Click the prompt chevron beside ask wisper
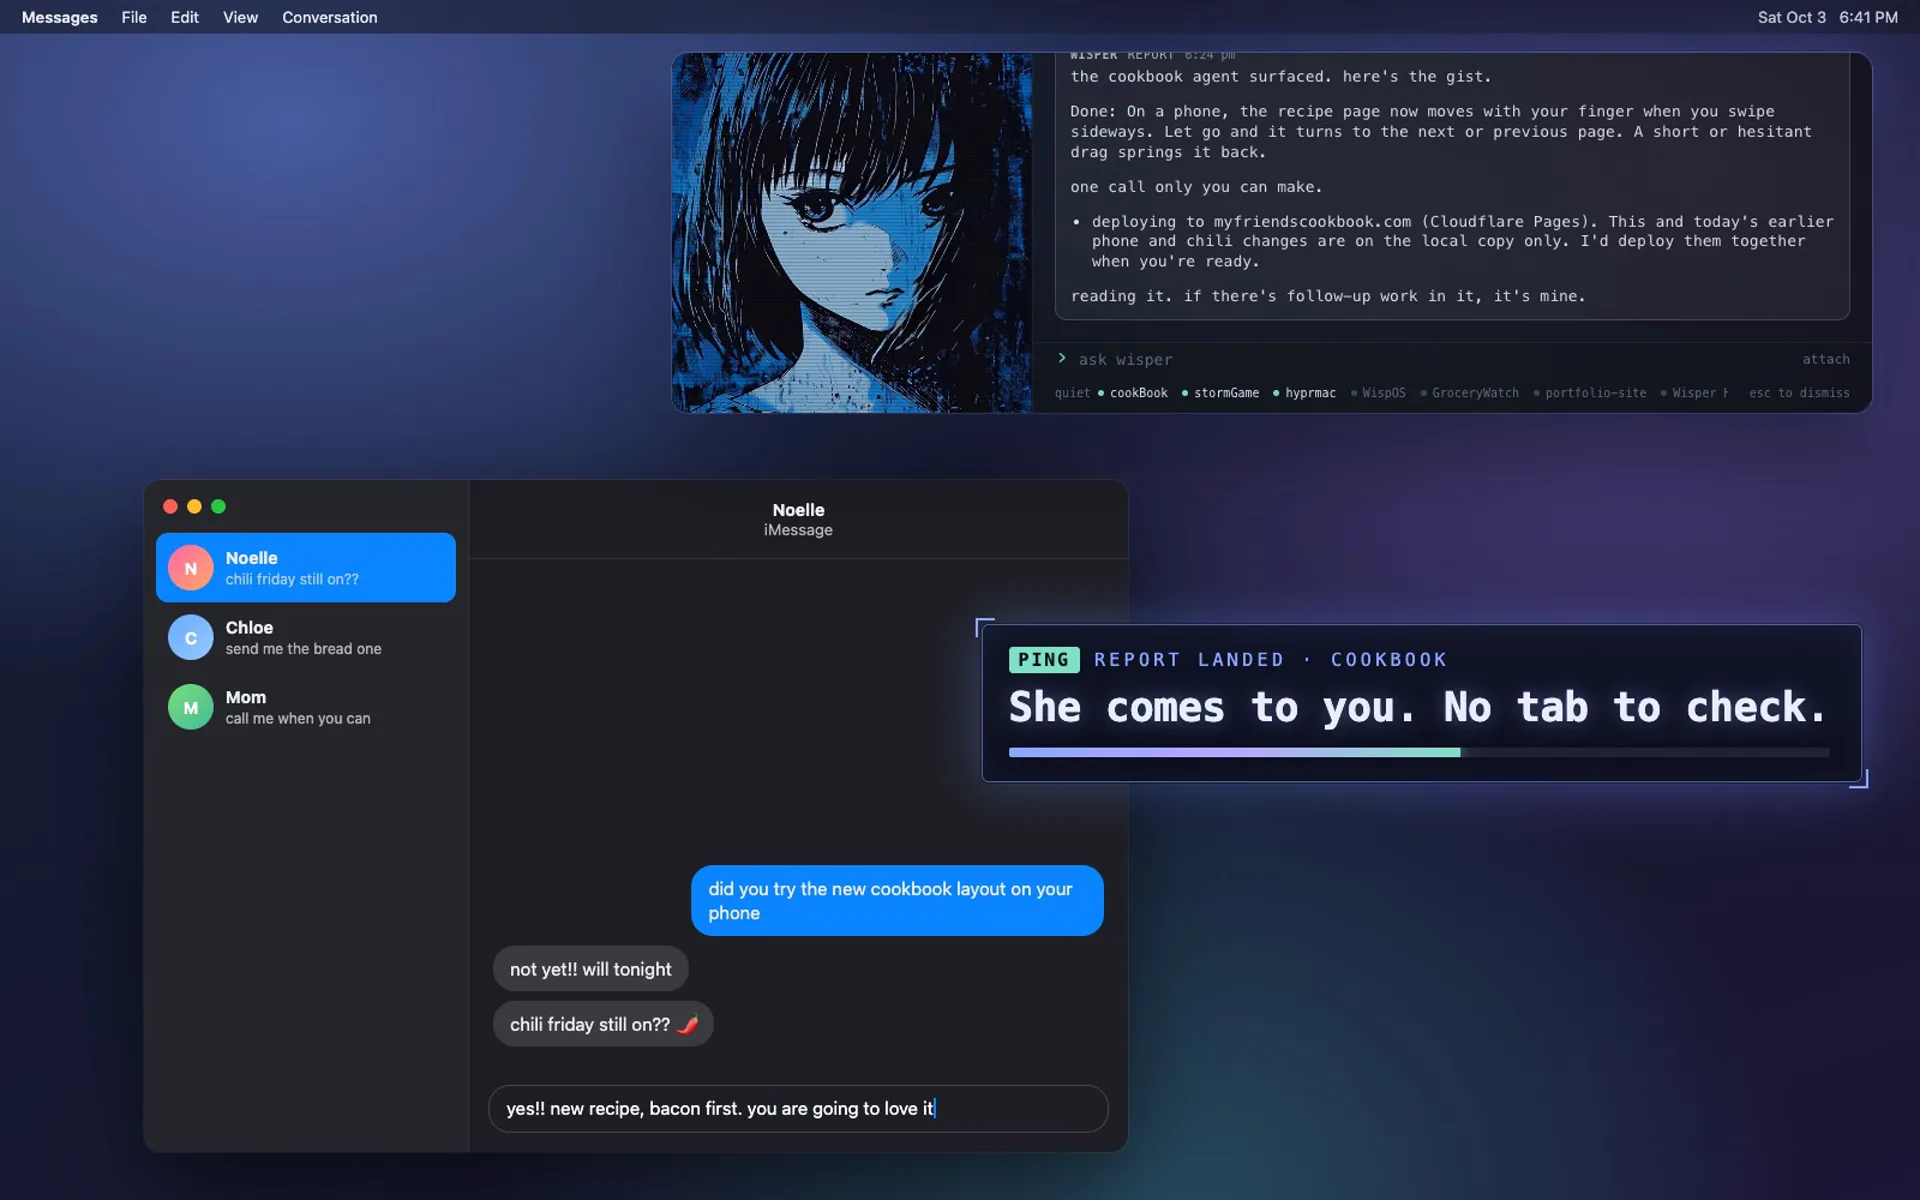Screen dimensions: 1920x1200 (x=1062, y=358)
